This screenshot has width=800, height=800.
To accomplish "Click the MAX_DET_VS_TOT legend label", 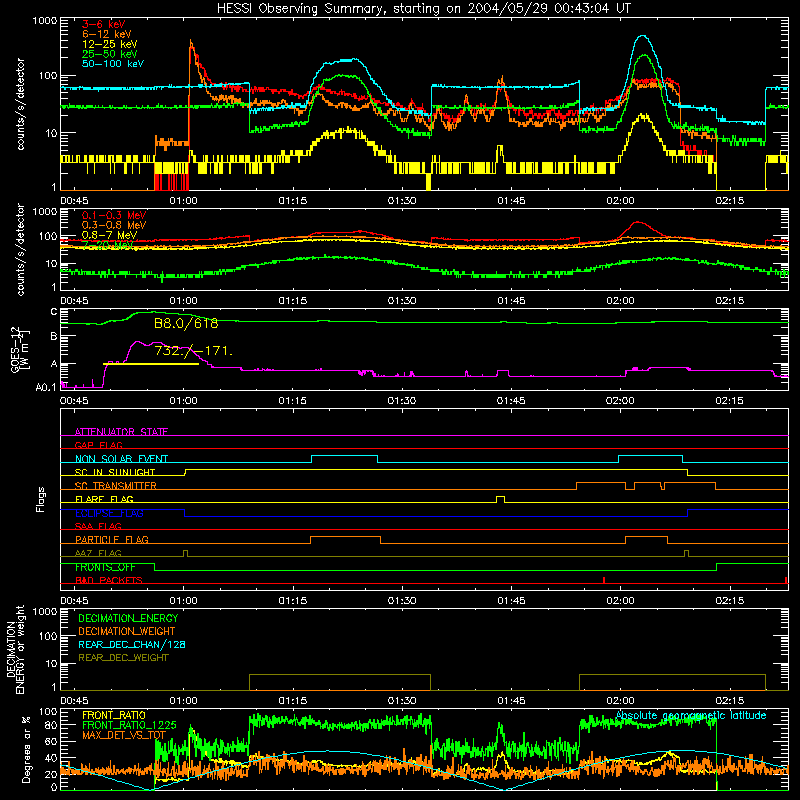I will click(124, 735).
